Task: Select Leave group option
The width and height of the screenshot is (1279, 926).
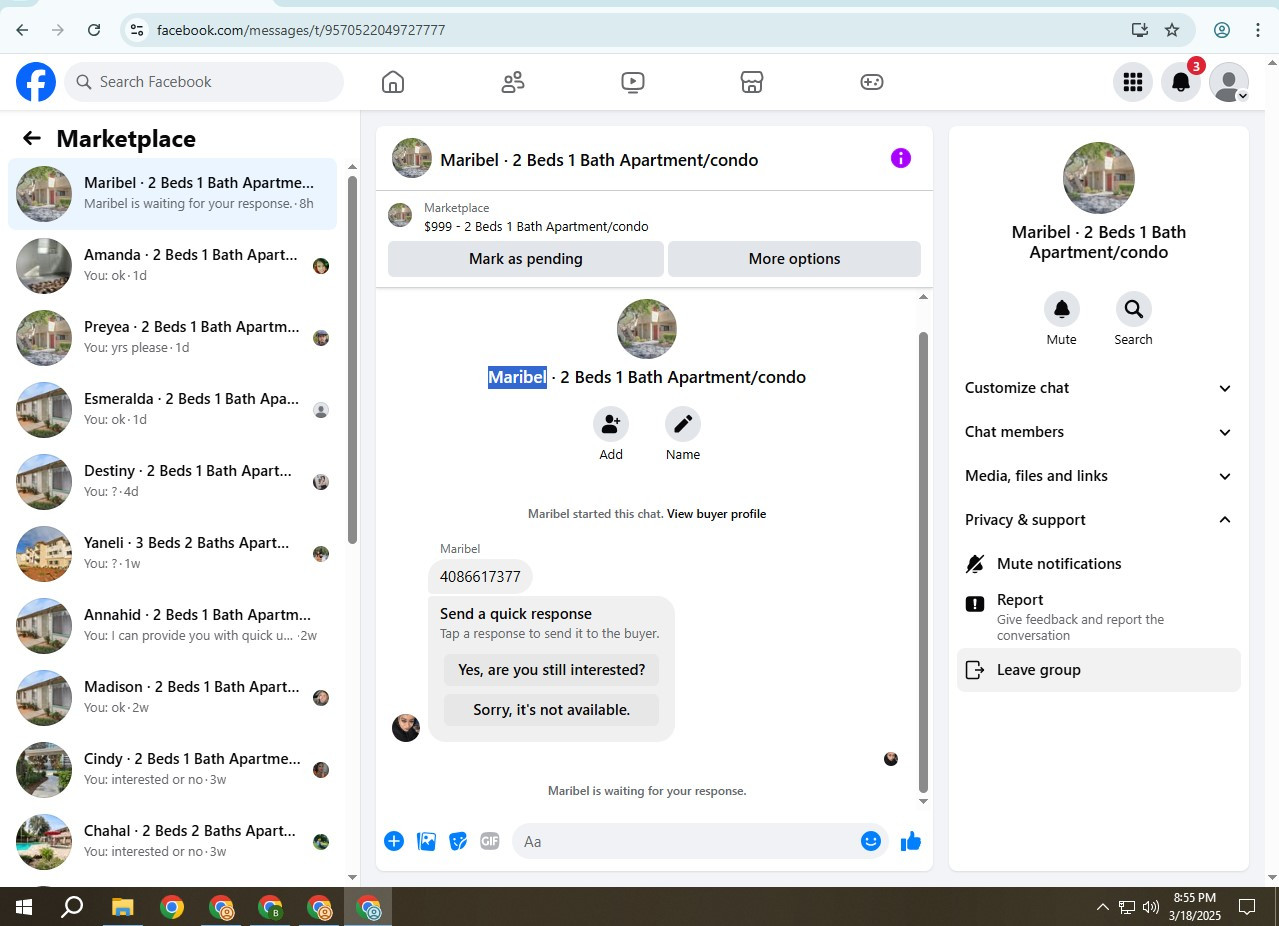Action: [x=1099, y=670]
